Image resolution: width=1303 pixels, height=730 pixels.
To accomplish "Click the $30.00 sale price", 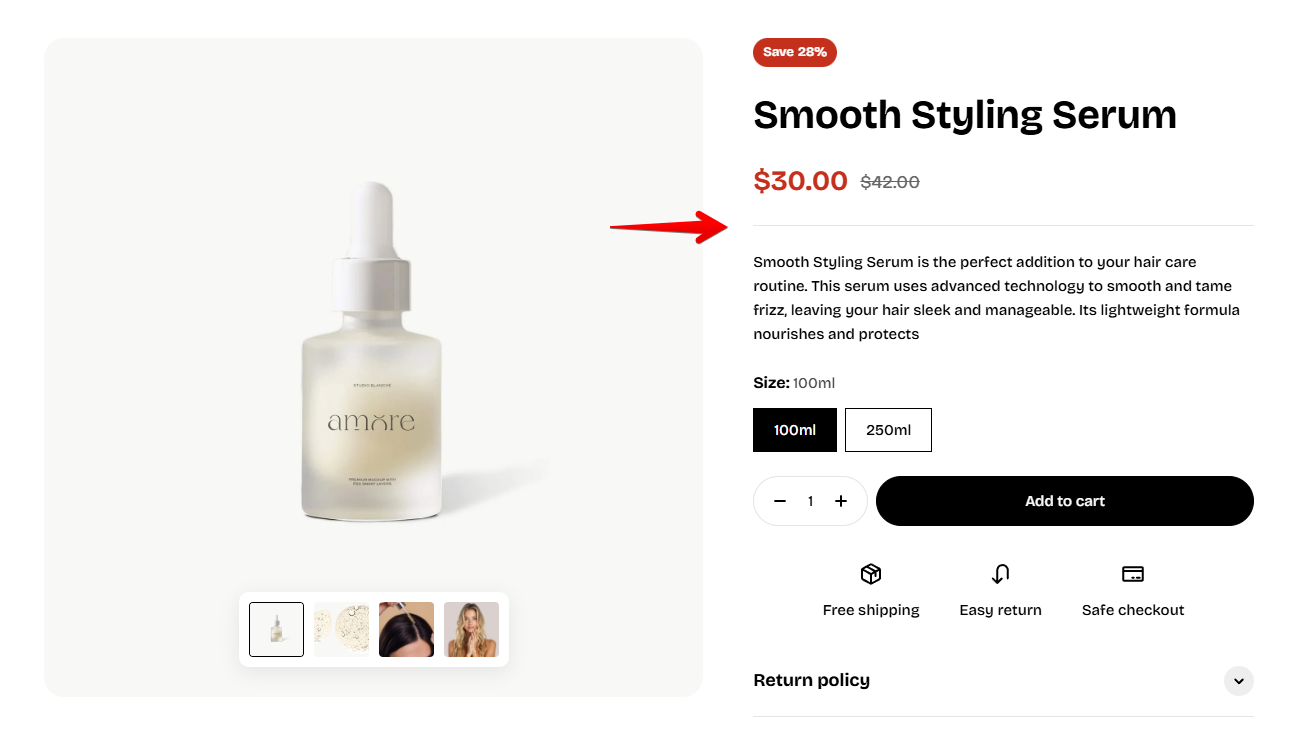I will point(800,181).
